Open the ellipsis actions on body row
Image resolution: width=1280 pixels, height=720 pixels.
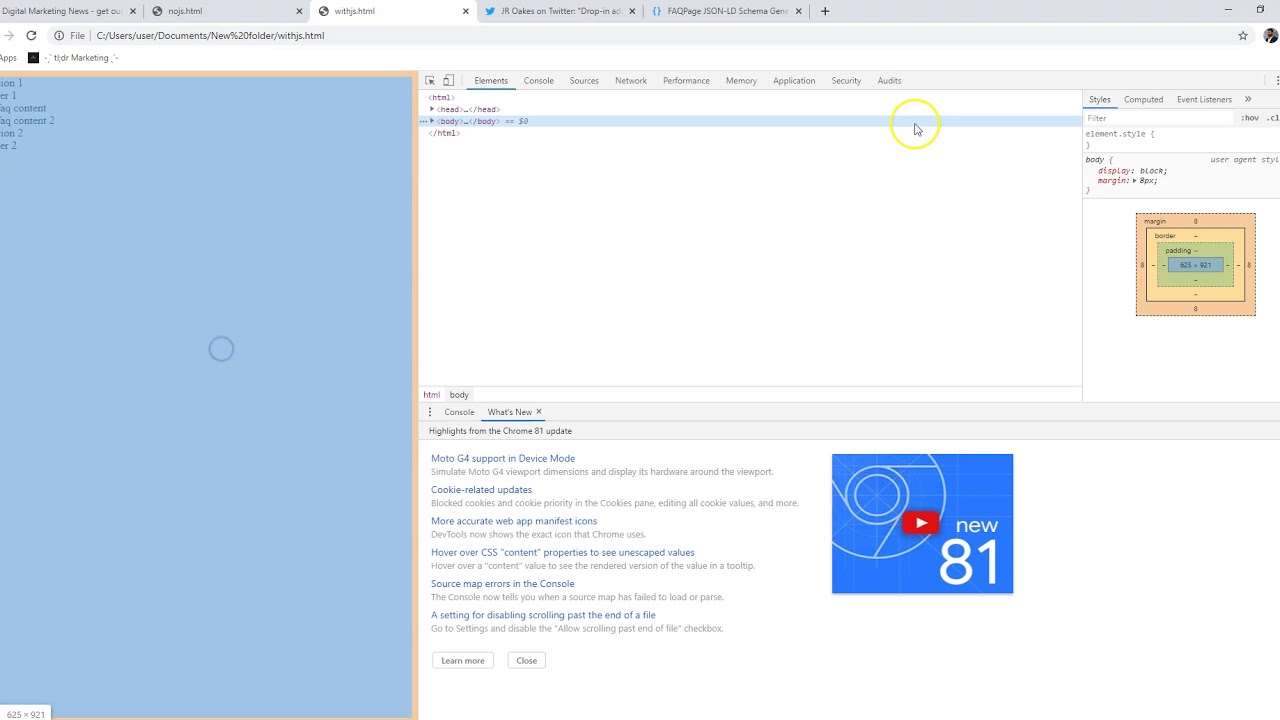click(x=424, y=121)
